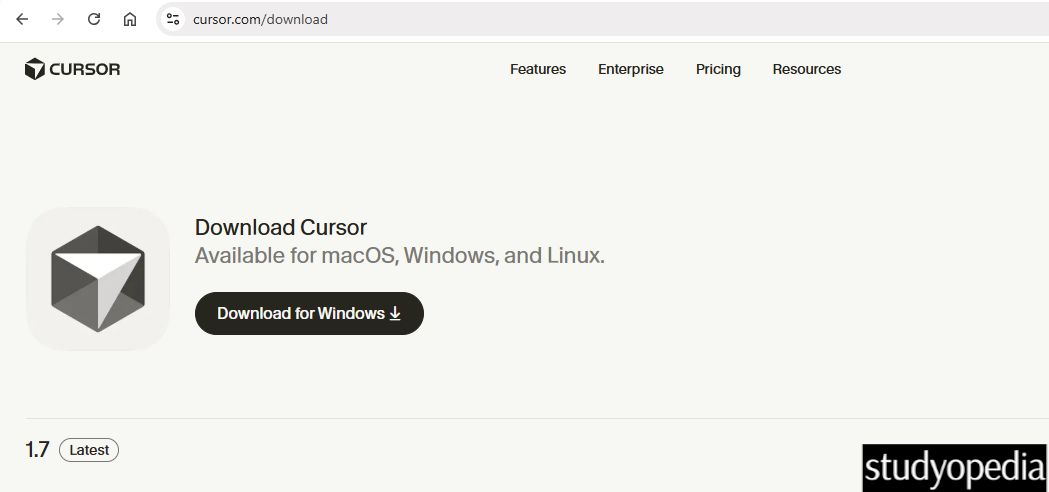1049x492 pixels.
Task: View site information icon in address bar
Action: pos(173,19)
